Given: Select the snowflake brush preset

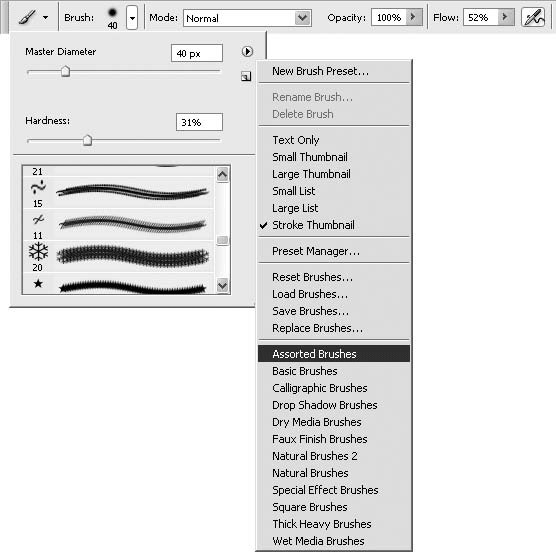Looking at the screenshot, I should point(118,256).
